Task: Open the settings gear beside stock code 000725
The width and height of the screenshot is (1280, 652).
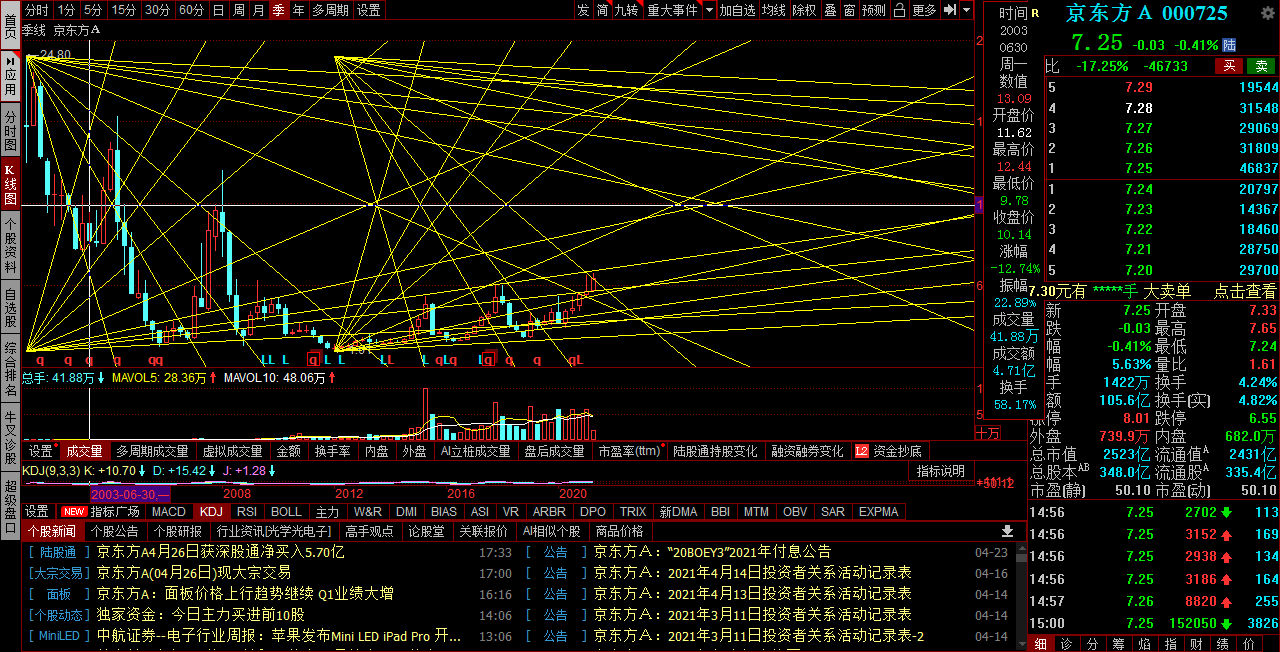Action: [1268, 13]
